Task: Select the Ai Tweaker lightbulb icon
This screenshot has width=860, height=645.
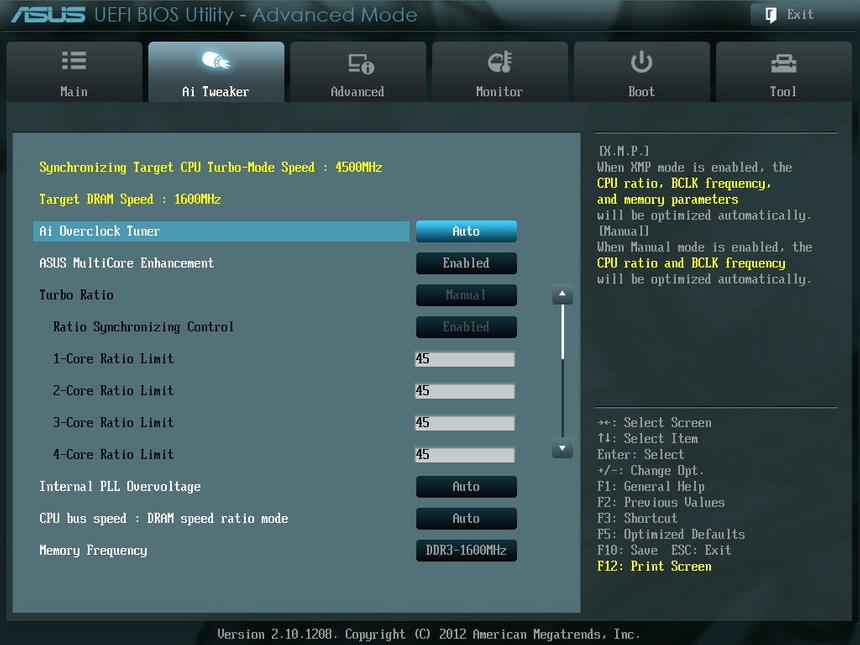Action: [216, 62]
